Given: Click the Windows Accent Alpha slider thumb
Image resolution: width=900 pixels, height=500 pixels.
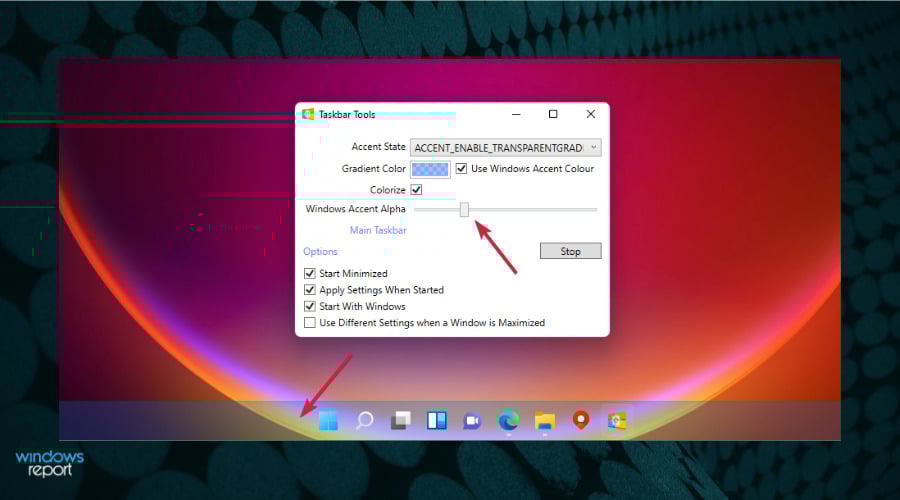Looking at the screenshot, I should coord(464,210).
